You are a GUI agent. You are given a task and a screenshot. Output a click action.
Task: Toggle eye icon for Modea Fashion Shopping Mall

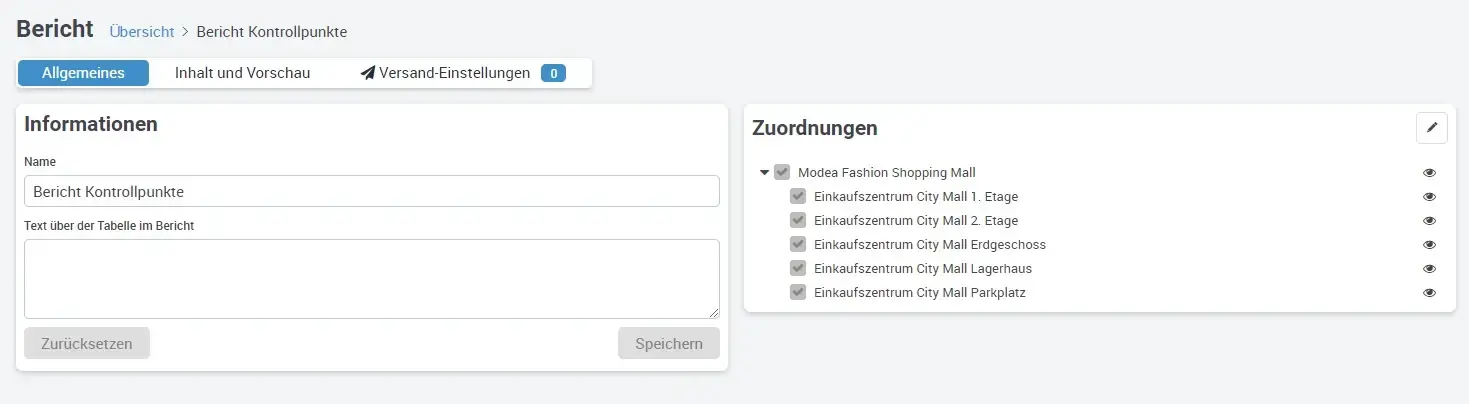[1429, 173]
